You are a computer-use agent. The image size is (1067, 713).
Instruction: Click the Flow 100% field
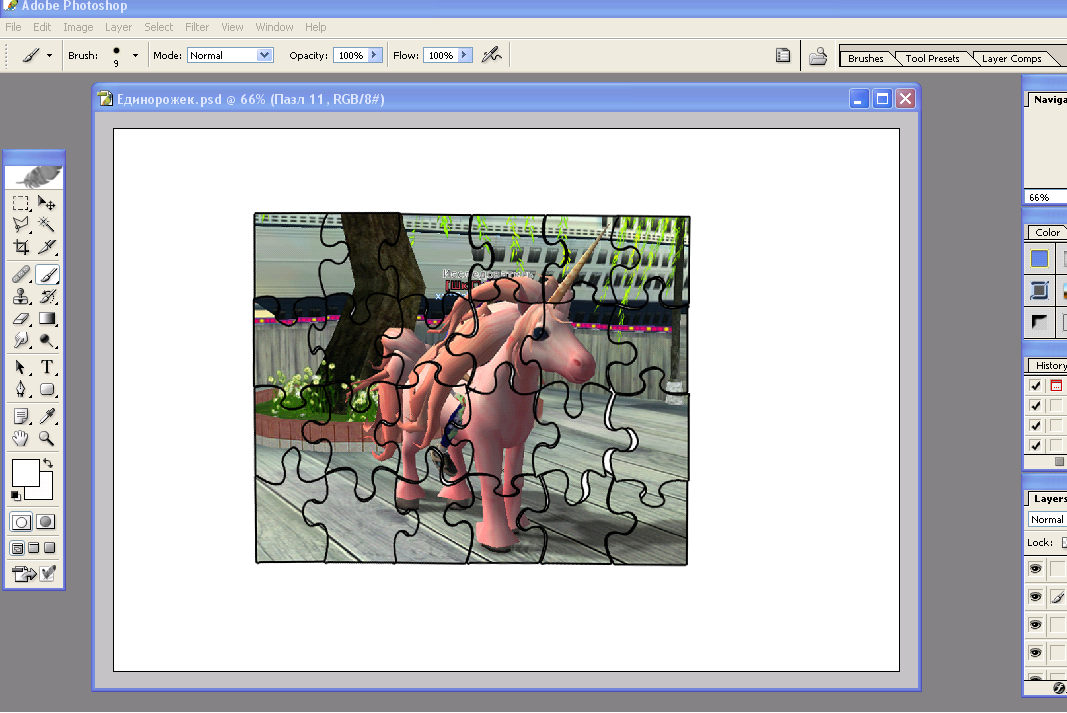click(x=440, y=55)
